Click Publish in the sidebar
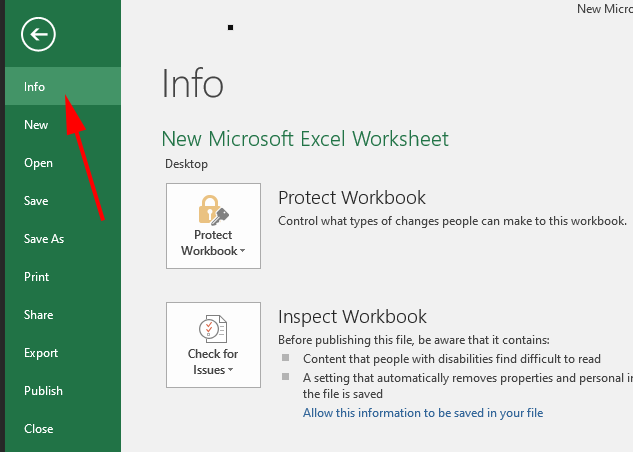633x452 pixels. 43,391
